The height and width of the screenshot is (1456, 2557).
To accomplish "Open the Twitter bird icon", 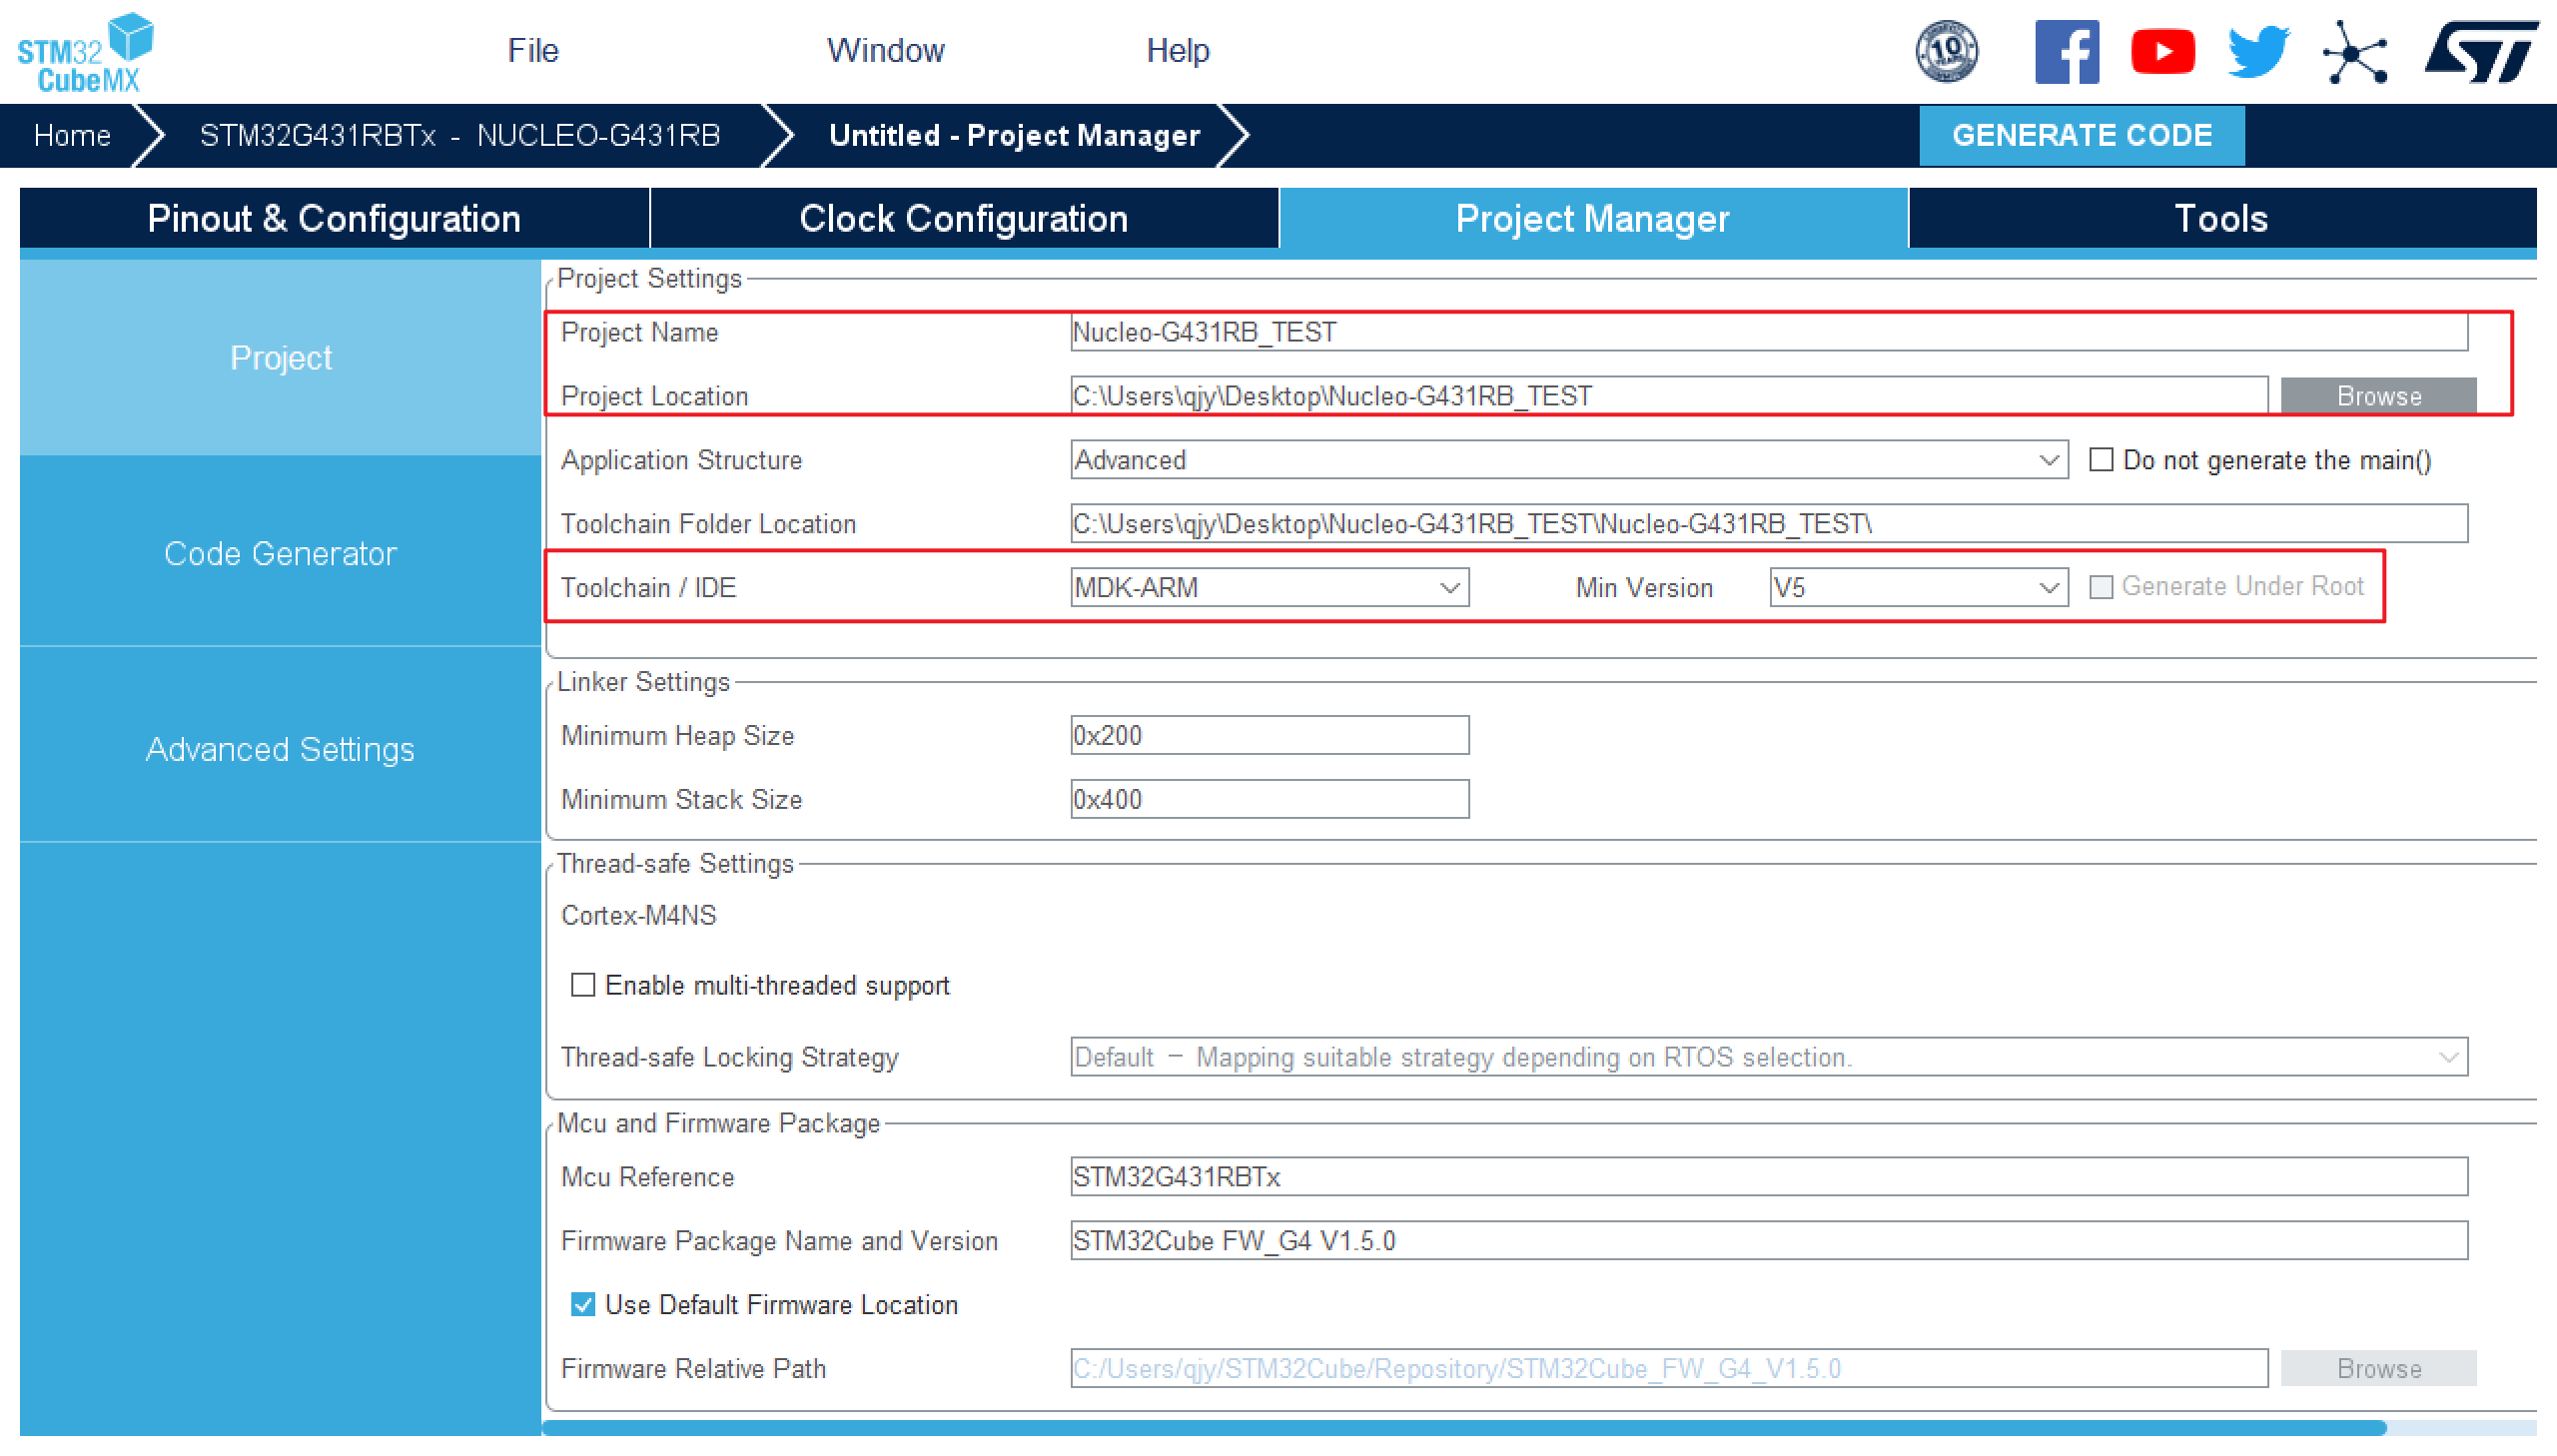I will pos(2258,52).
